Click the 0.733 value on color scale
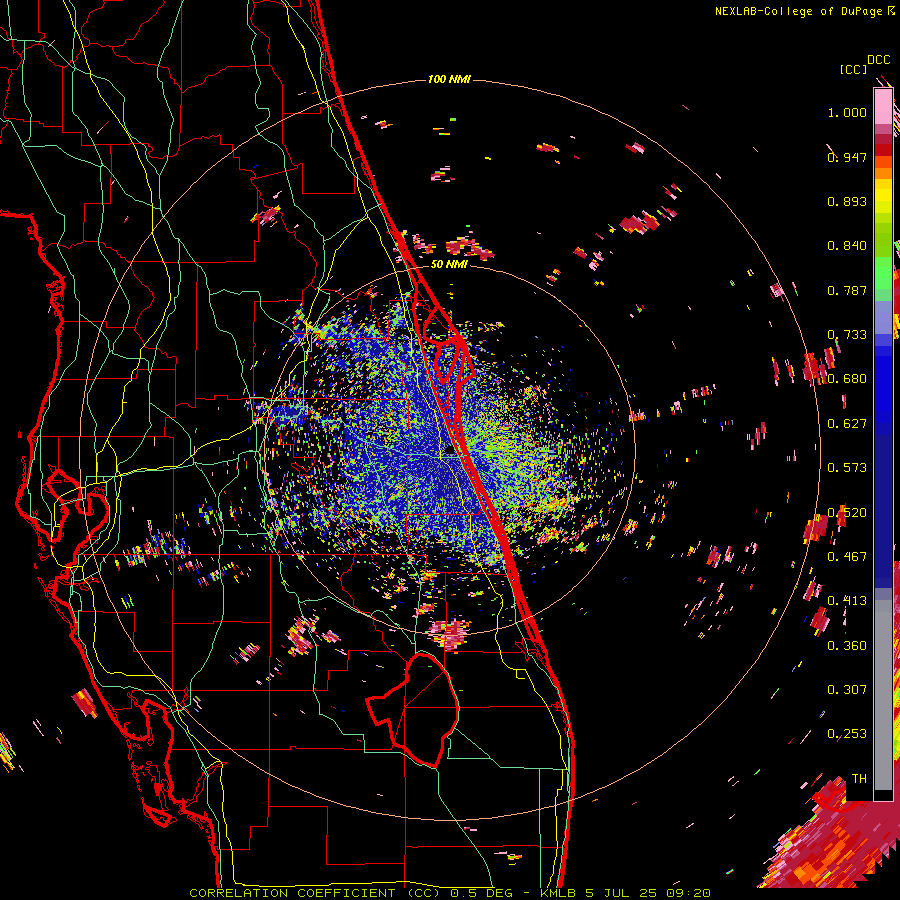900x900 pixels. (x=847, y=335)
